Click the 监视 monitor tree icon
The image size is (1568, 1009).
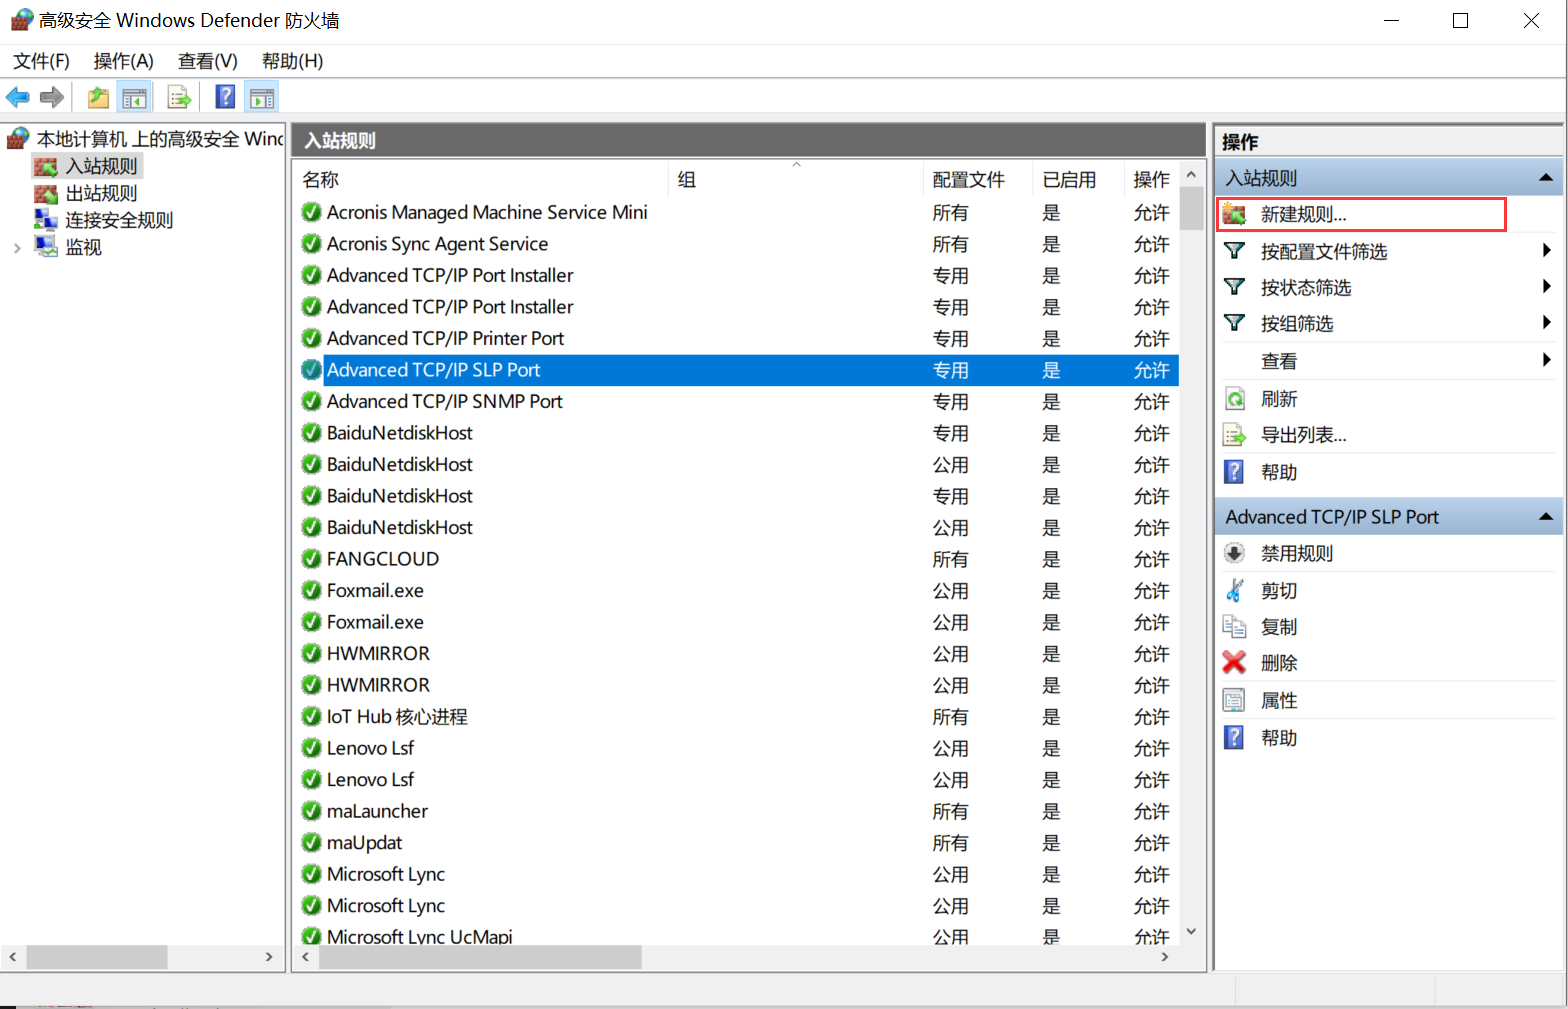click(x=46, y=247)
